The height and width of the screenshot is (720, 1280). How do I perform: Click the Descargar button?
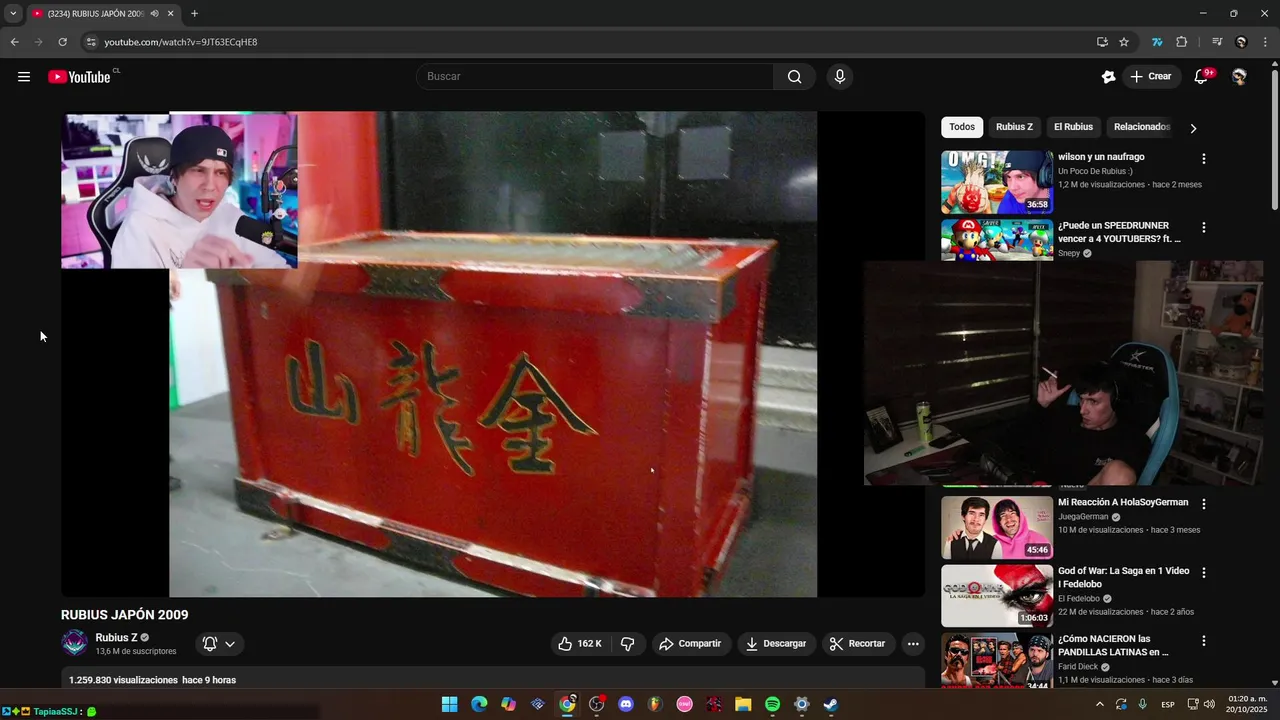(776, 644)
